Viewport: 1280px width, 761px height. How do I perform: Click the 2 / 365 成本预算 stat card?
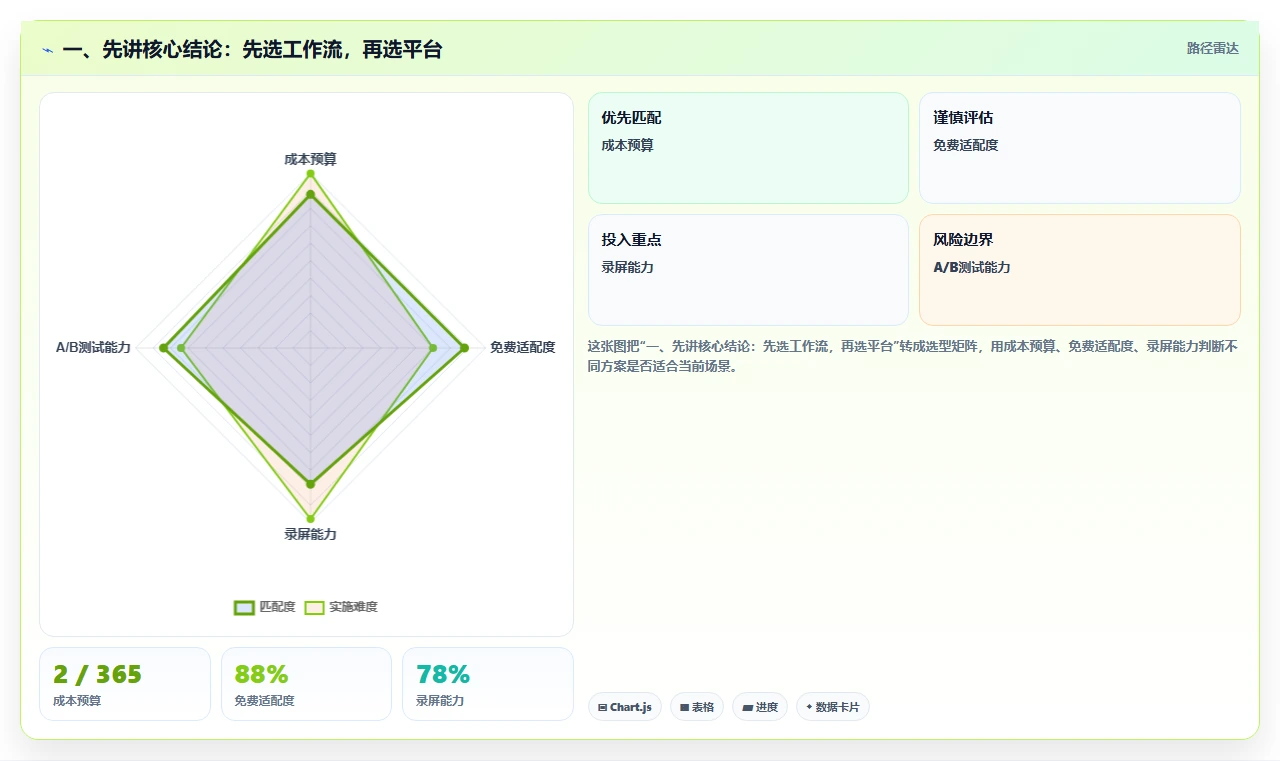[125, 684]
